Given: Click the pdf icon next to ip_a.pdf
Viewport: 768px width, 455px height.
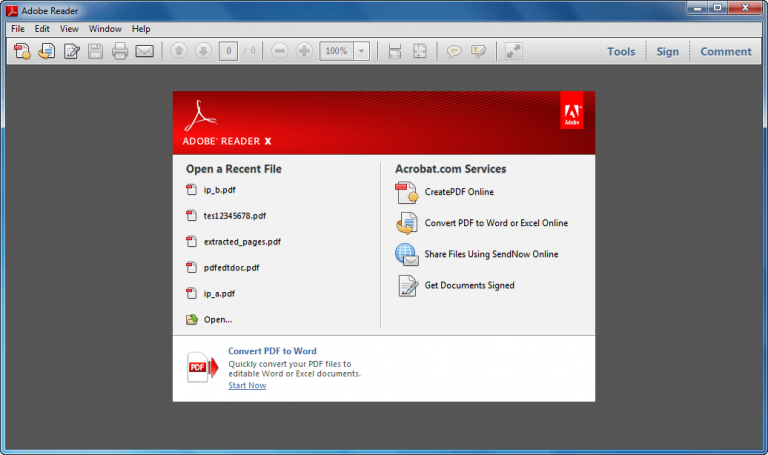Looking at the screenshot, I should (192, 293).
